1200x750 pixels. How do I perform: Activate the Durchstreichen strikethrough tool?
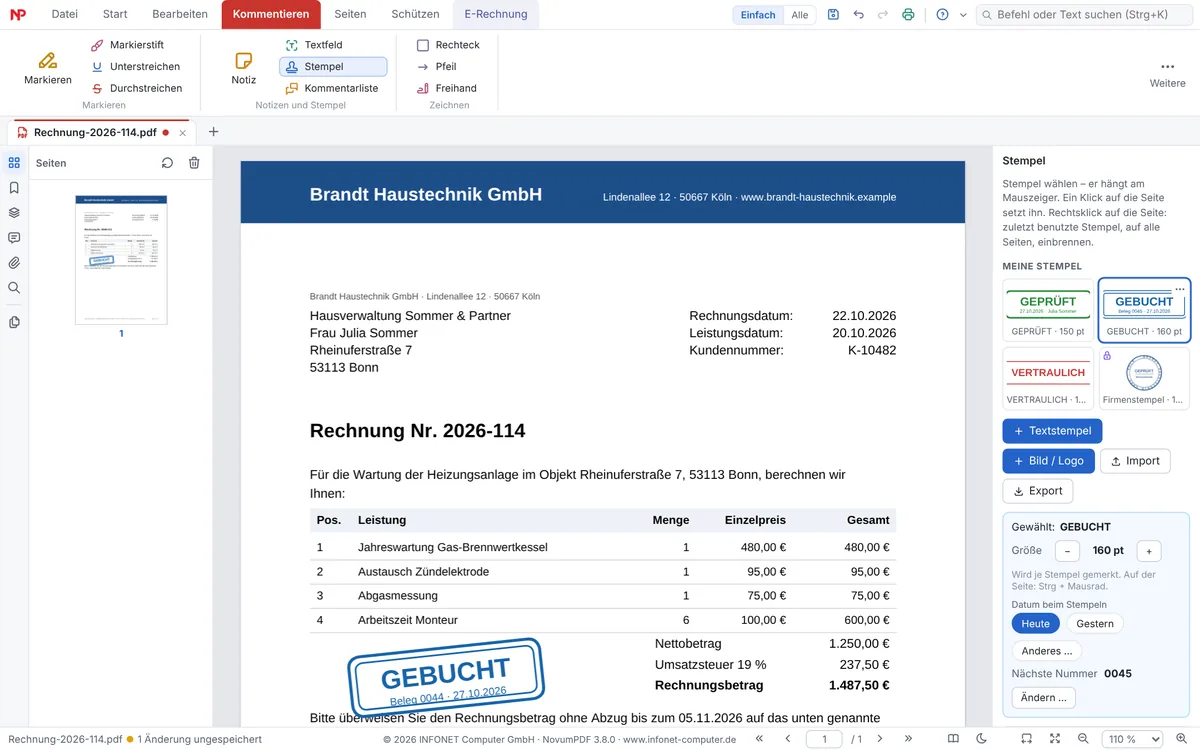[136, 88]
